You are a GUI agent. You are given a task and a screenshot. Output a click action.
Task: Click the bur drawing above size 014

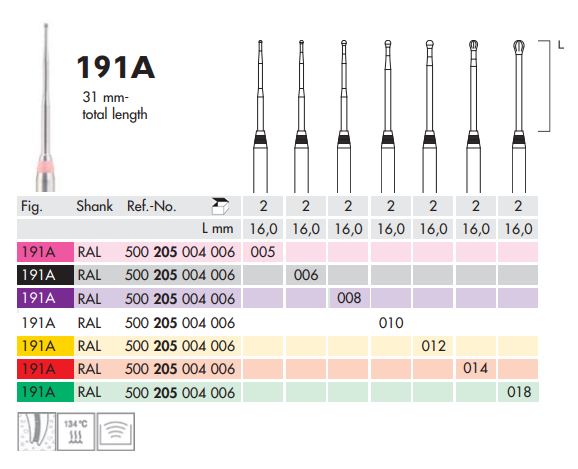click(473, 116)
